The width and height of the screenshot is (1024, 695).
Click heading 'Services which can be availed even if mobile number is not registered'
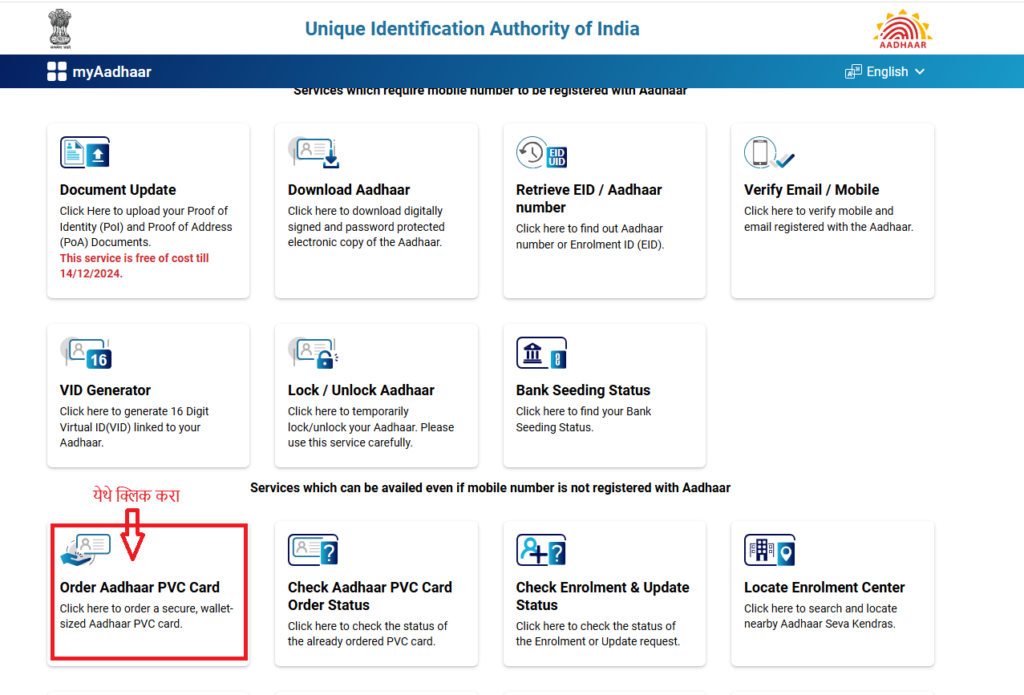tap(490, 488)
